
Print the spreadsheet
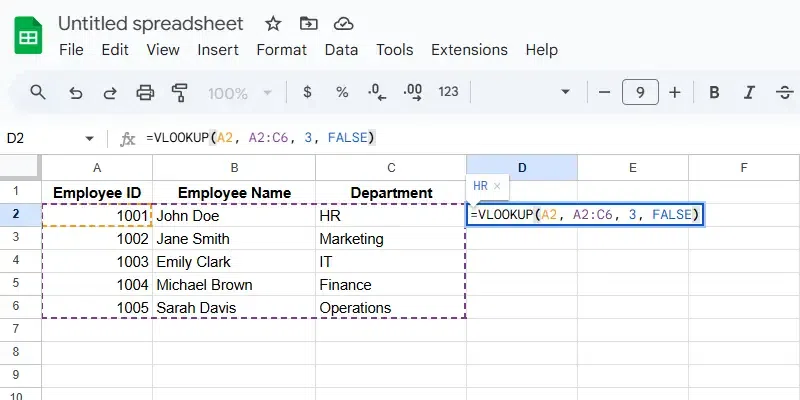point(145,92)
